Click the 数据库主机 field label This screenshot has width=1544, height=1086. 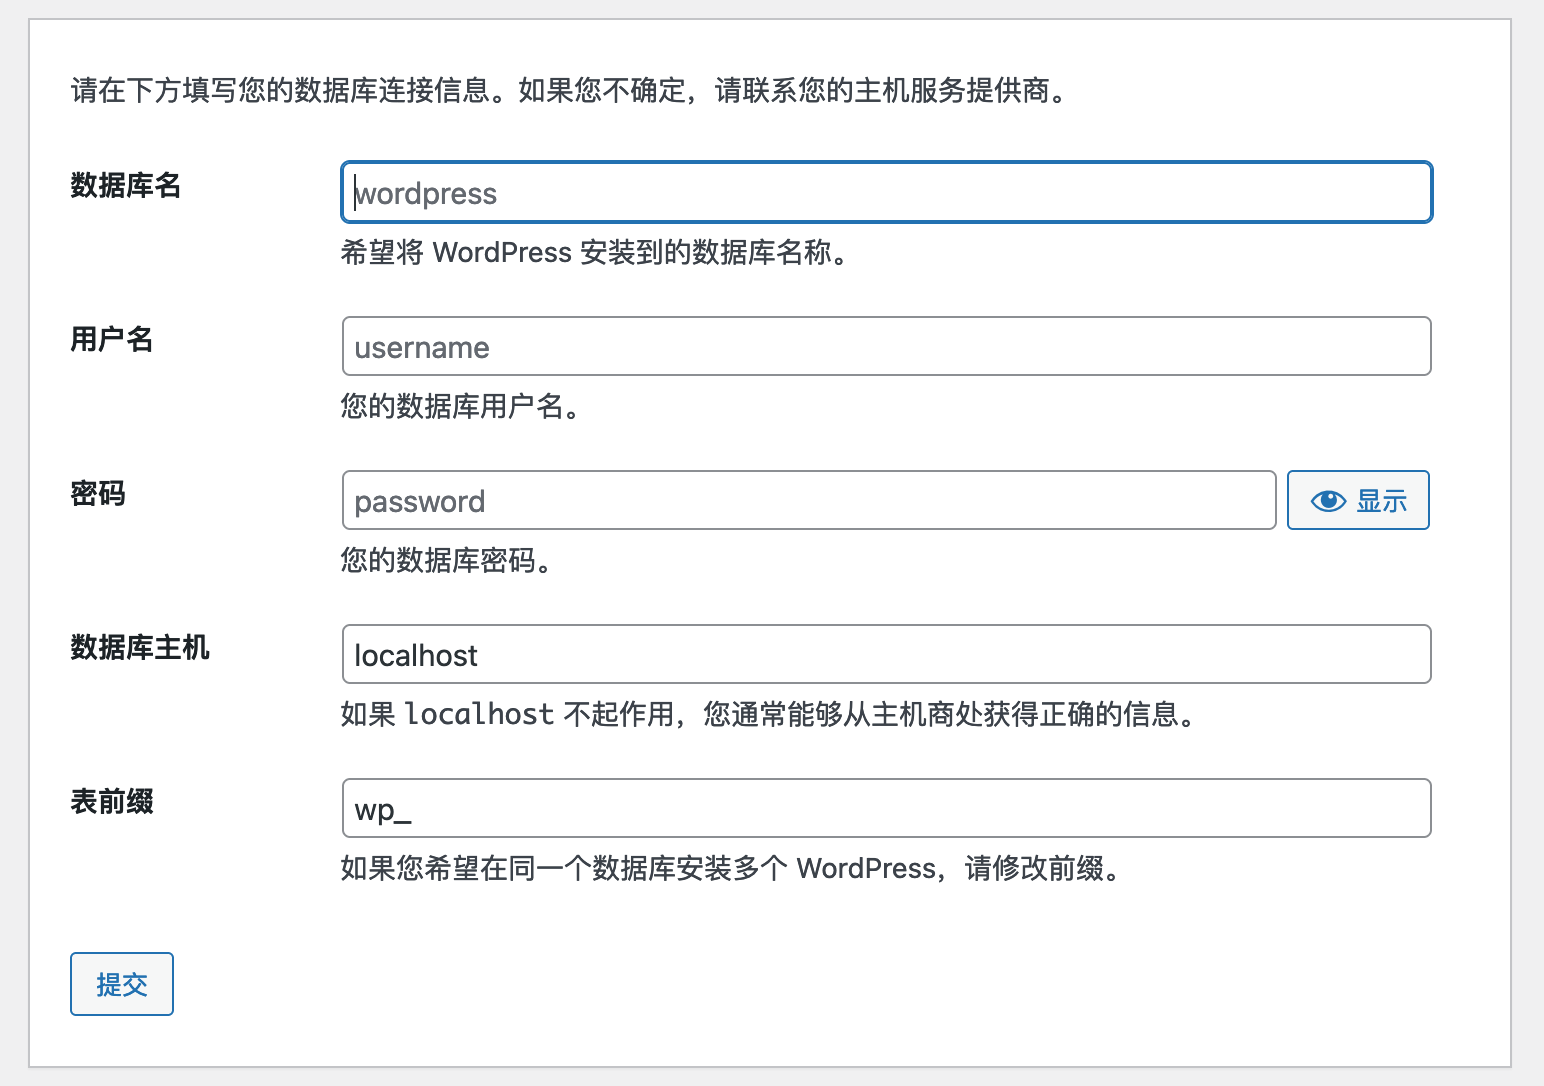[x=140, y=648]
